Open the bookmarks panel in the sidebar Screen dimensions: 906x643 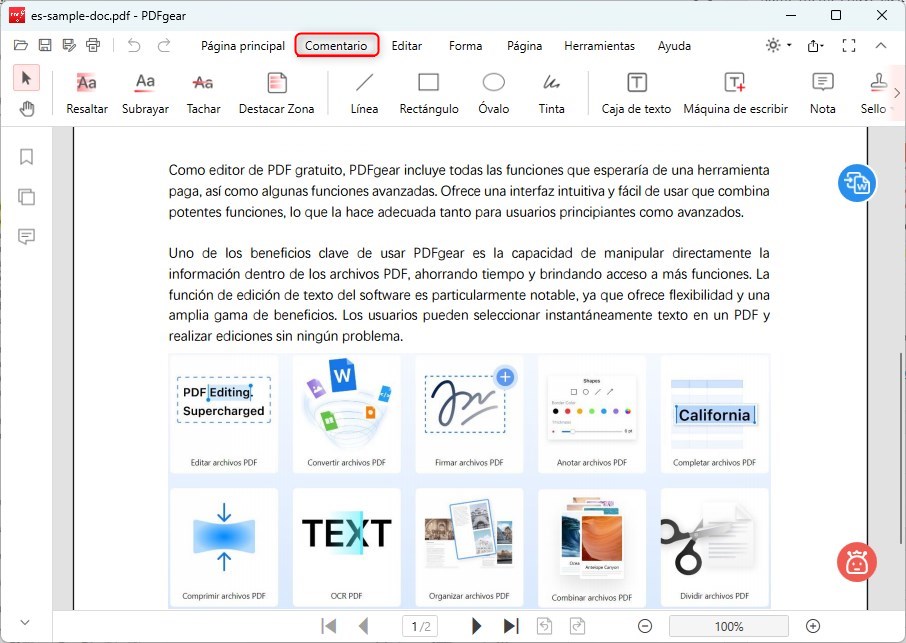coord(26,157)
